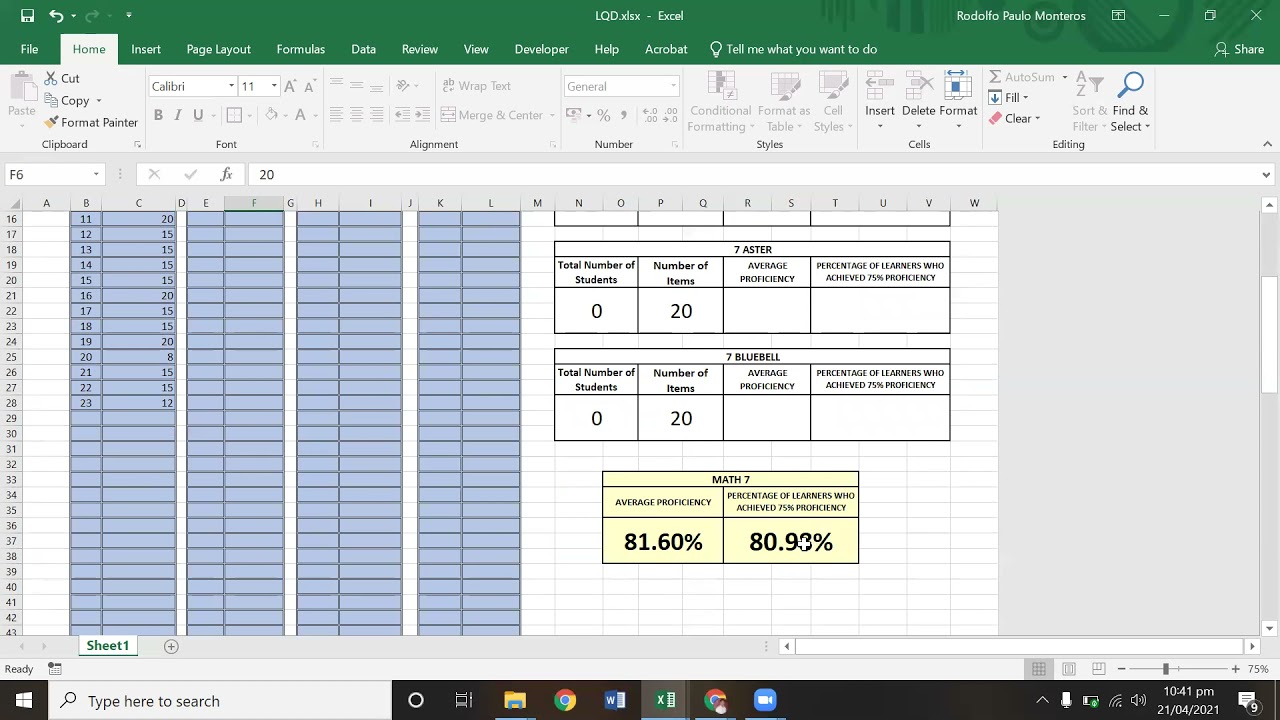
Task: Toggle Bold formatting
Action: (158, 115)
